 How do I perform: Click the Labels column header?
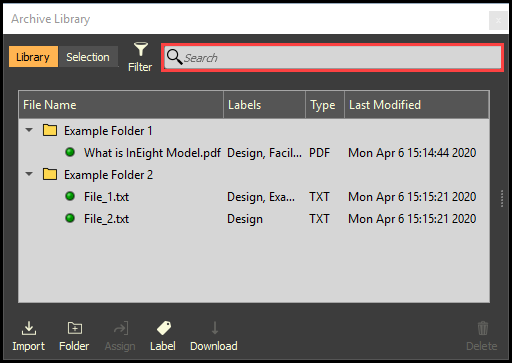264,105
